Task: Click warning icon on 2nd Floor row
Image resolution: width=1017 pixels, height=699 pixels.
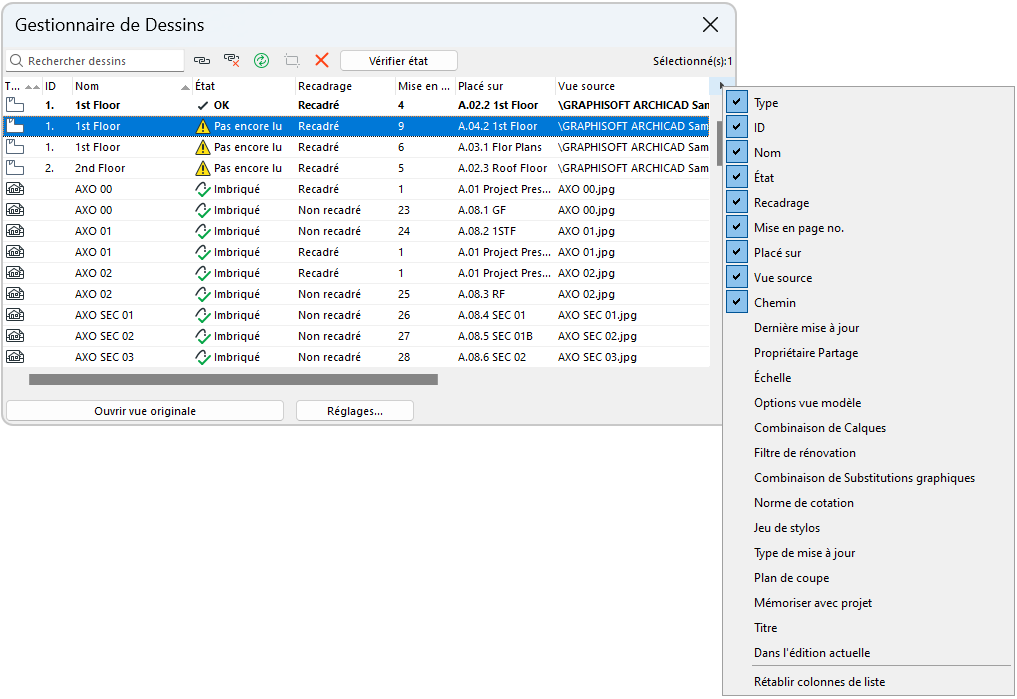Action: coord(203,169)
